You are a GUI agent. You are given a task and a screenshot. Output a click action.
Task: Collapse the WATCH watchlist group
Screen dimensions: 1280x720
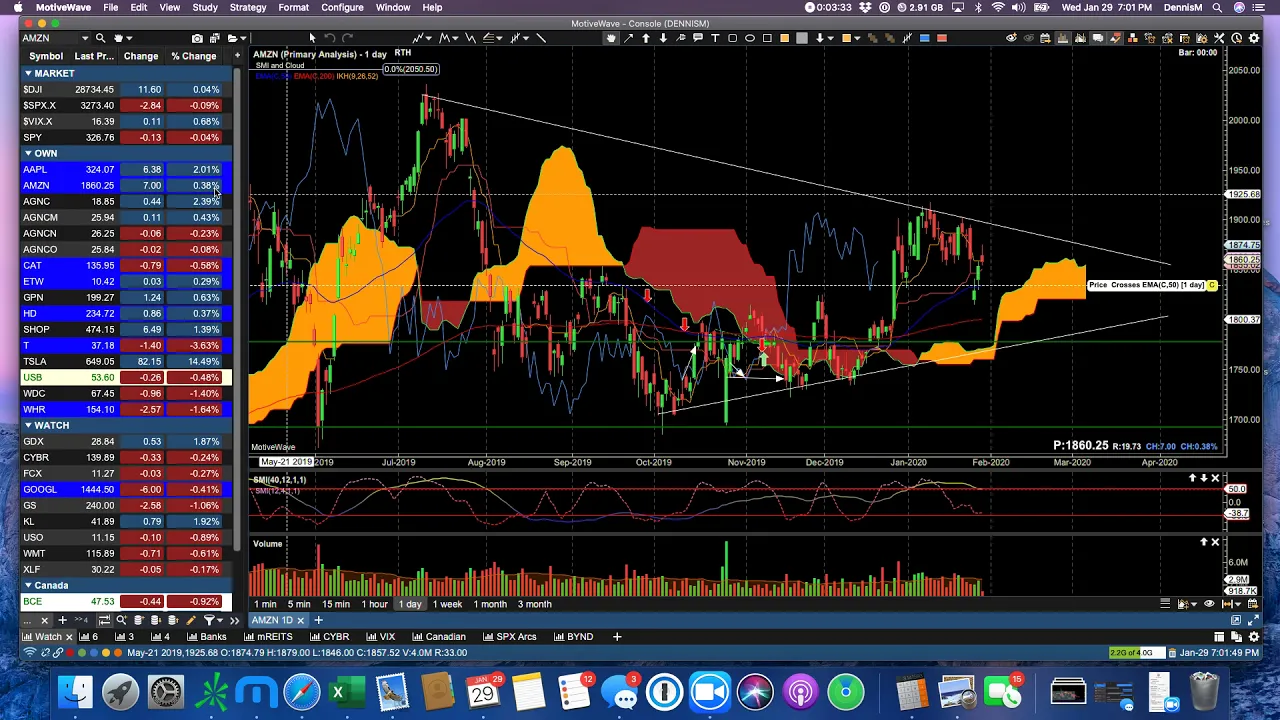[28, 425]
